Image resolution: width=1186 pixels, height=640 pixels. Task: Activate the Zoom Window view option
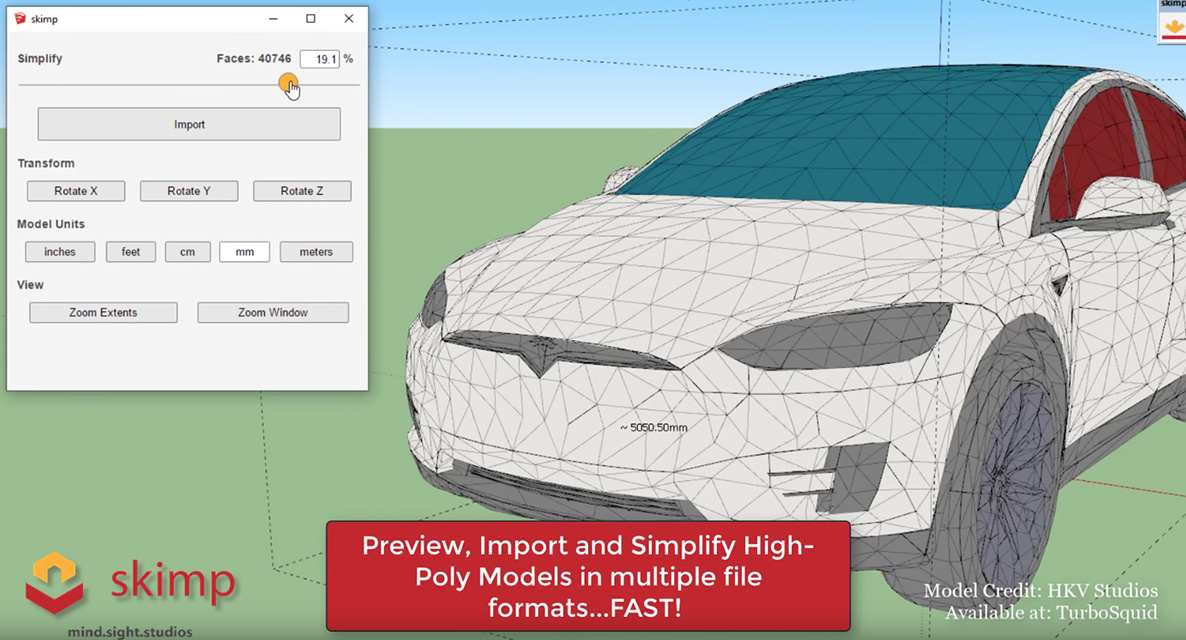[x=272, y=312]
